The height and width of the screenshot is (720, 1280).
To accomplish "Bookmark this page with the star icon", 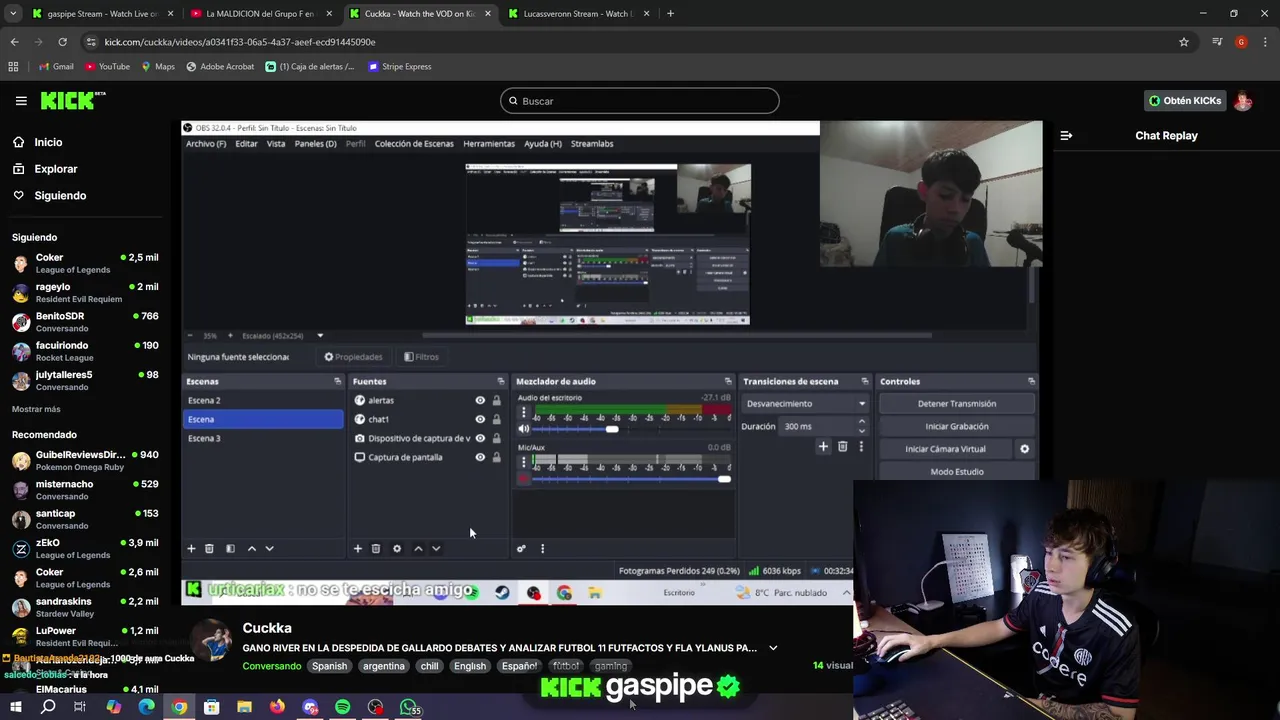I will pyautogui.click(x=1184, y=42).
